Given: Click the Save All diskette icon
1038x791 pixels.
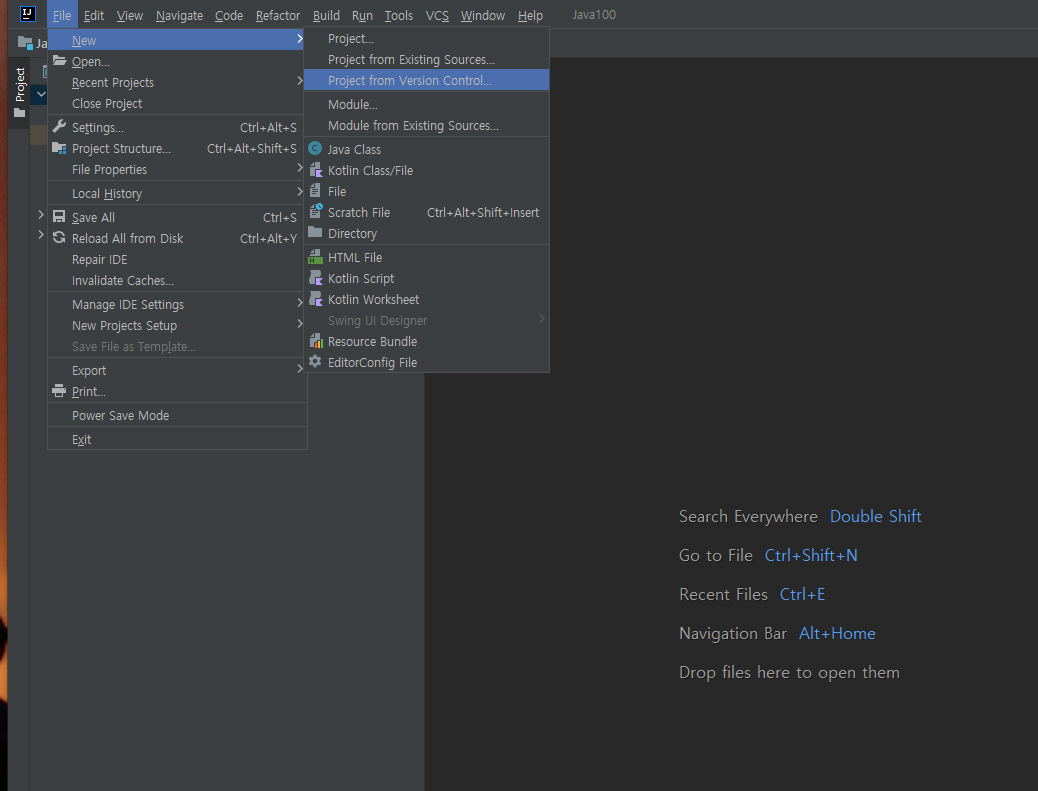Looking at the screenshot, I should 58,217.
